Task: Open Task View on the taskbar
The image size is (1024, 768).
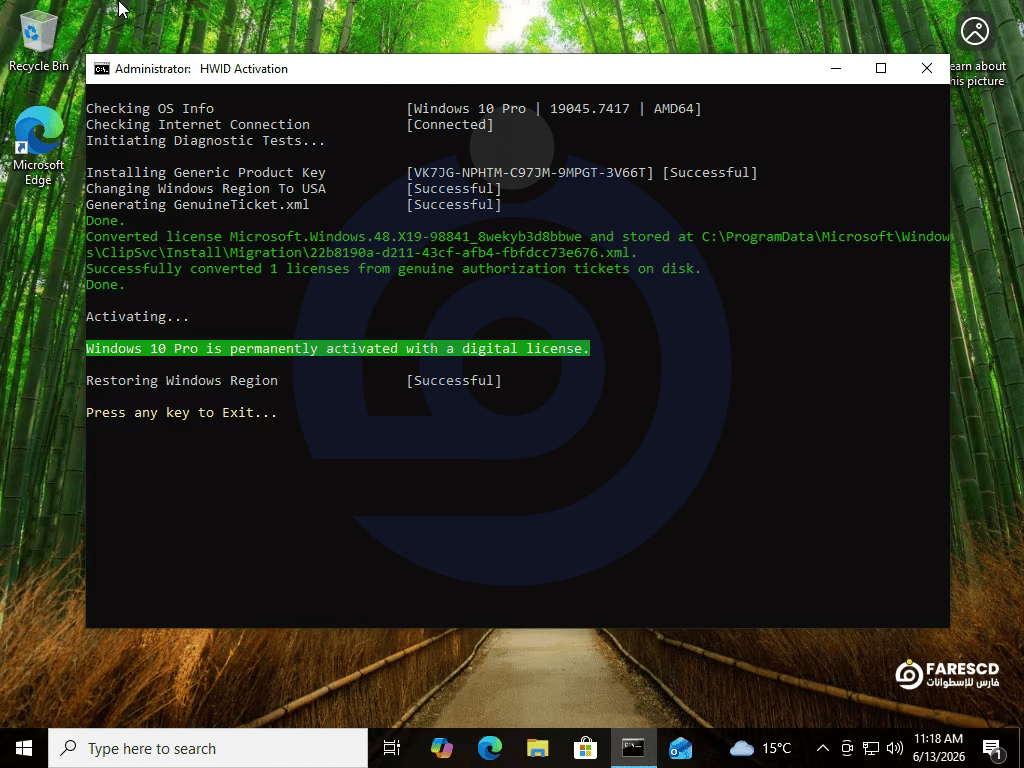Action: tap(391, 748)
